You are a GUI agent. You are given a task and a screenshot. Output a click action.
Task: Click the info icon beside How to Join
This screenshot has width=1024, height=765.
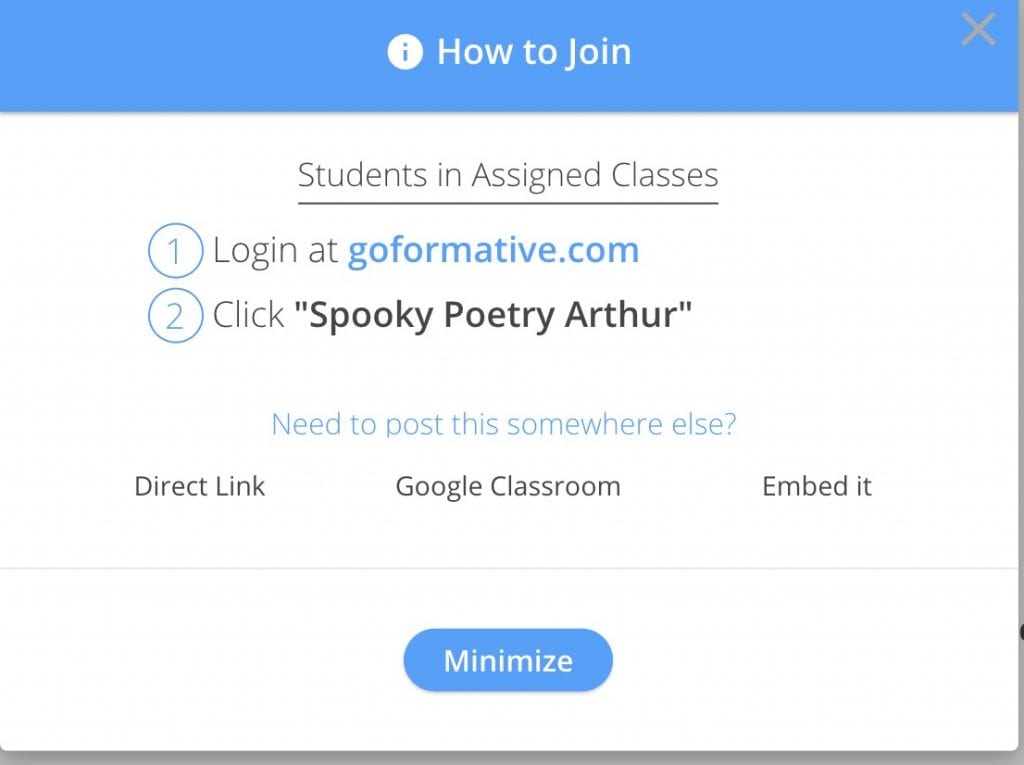(405, 52)
